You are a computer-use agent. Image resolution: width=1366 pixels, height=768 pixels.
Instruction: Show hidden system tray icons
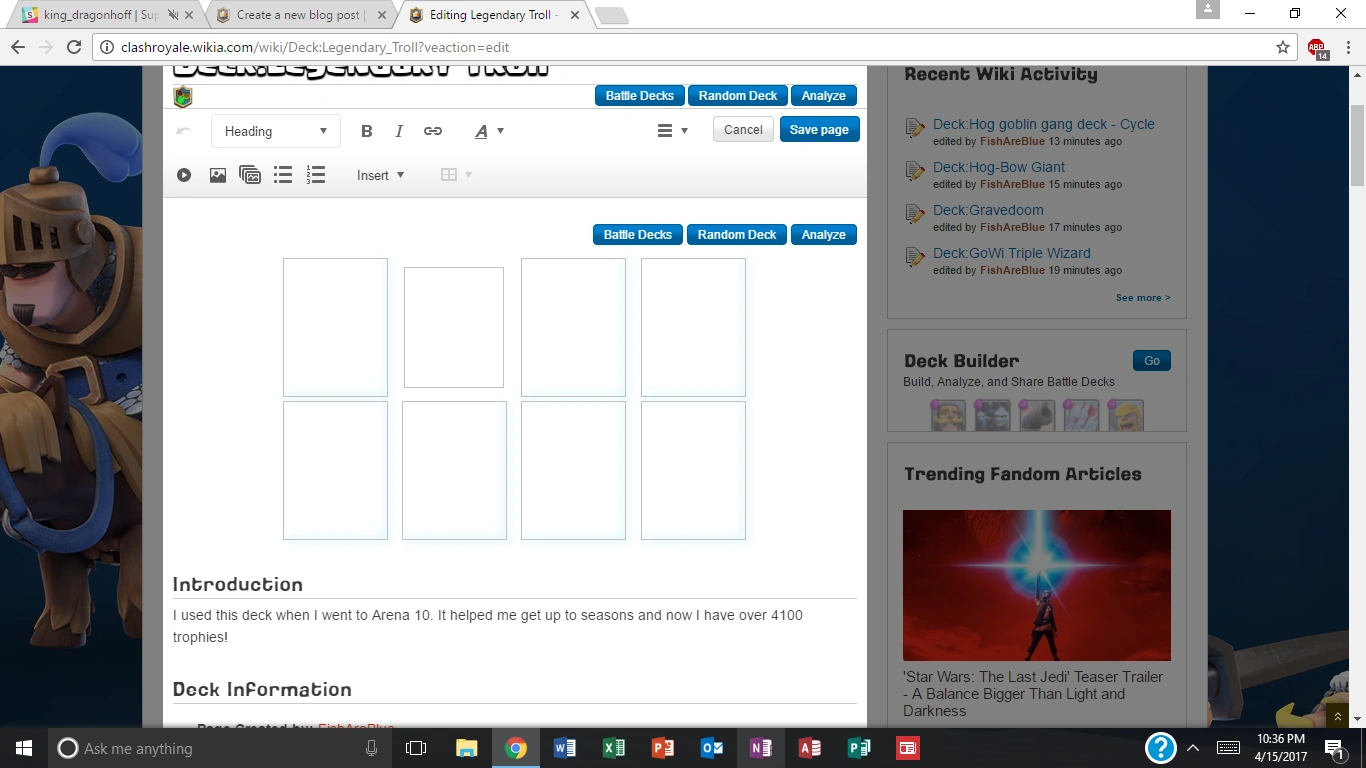1193,748
